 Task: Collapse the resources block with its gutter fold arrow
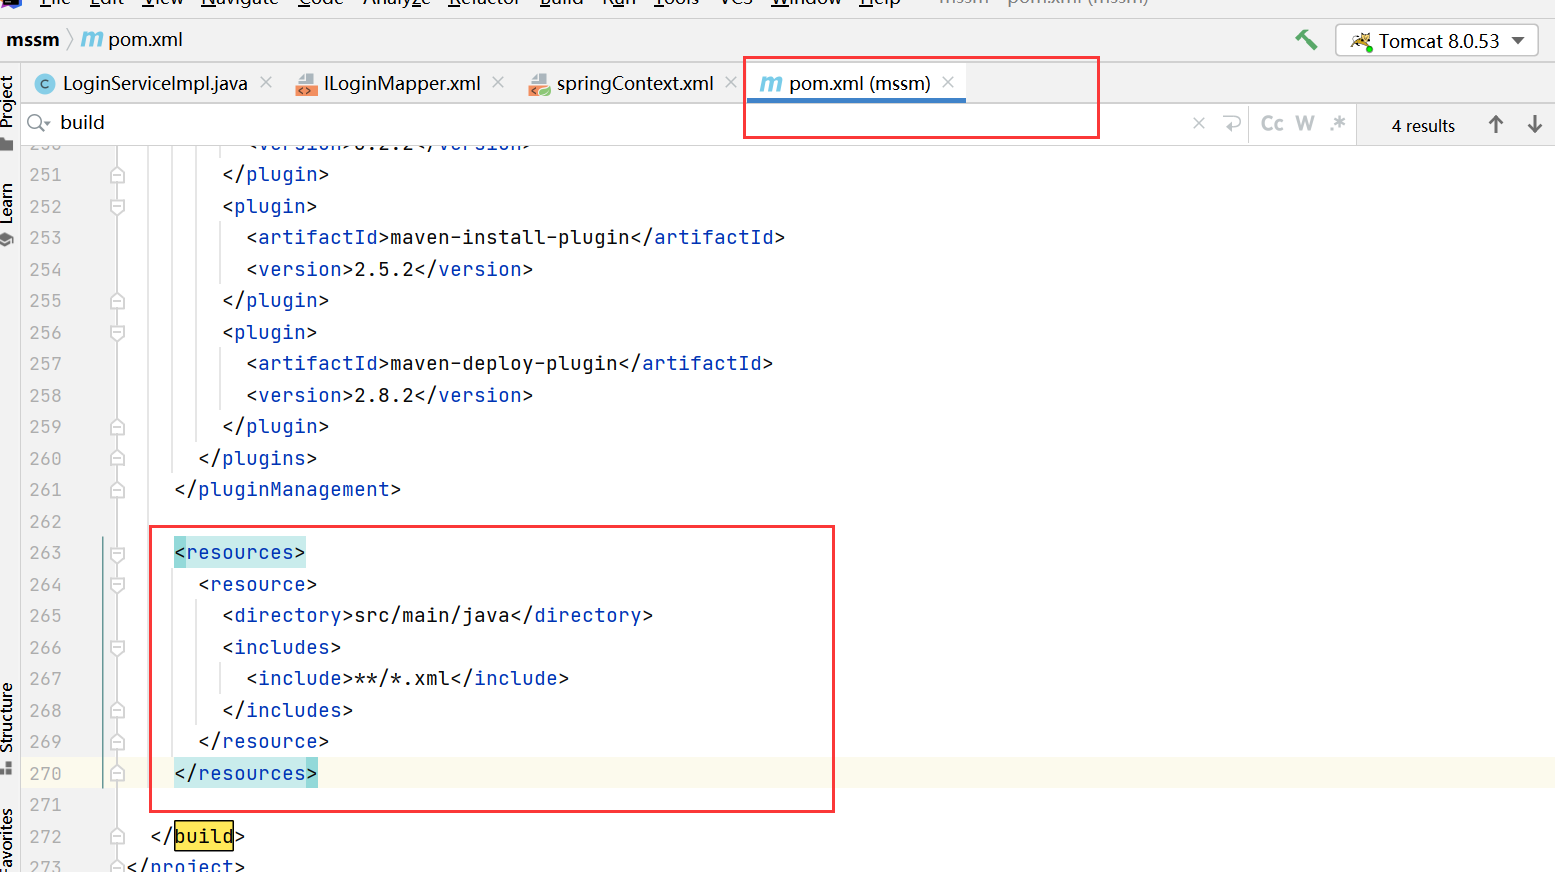[117, 552]
